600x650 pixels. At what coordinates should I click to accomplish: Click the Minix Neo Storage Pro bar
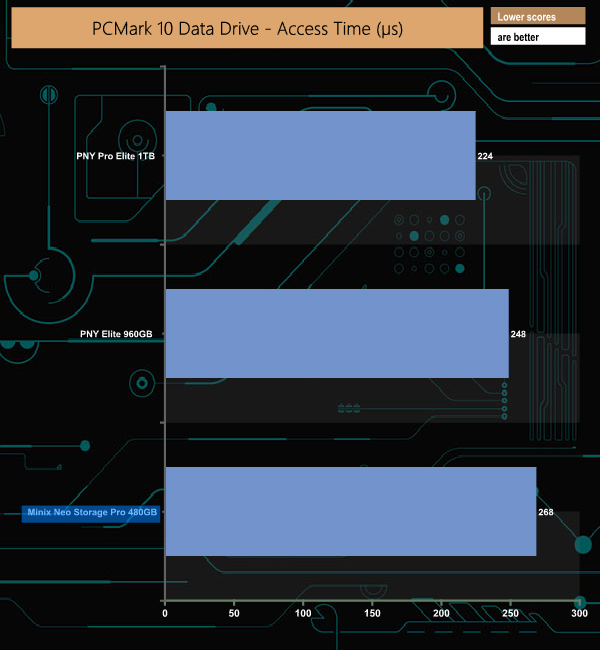[351, 511]
